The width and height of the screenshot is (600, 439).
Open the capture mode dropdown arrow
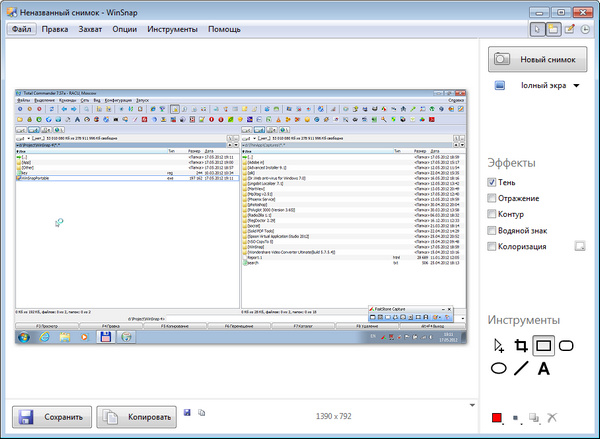pos(576,86)
